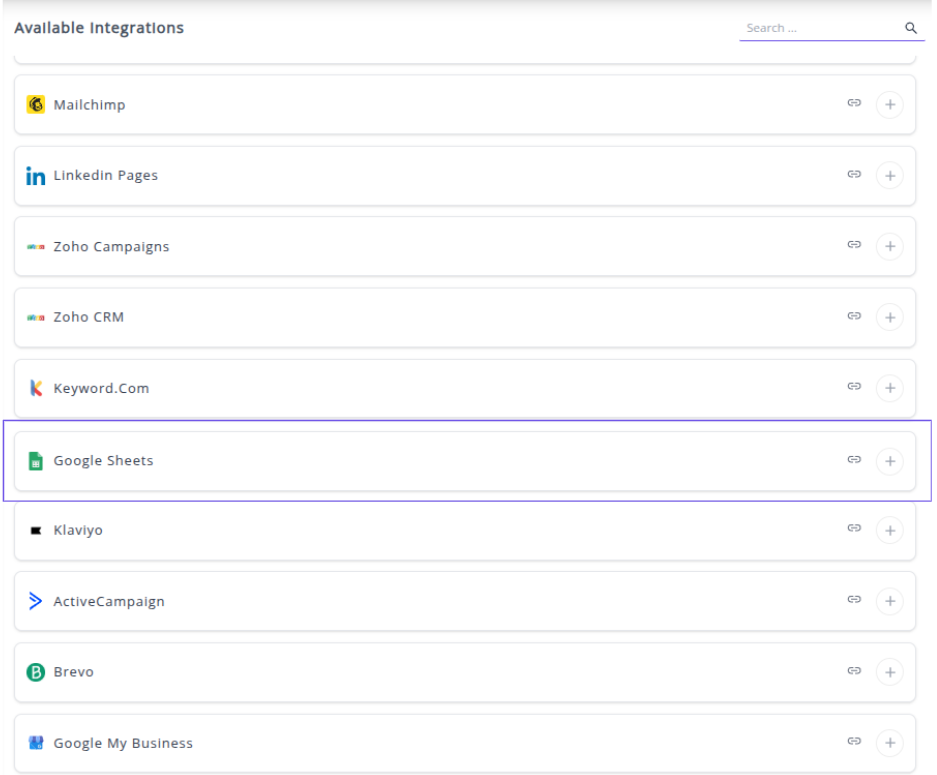
Task: Add the Brevo integration
Action: click(889, 672)
